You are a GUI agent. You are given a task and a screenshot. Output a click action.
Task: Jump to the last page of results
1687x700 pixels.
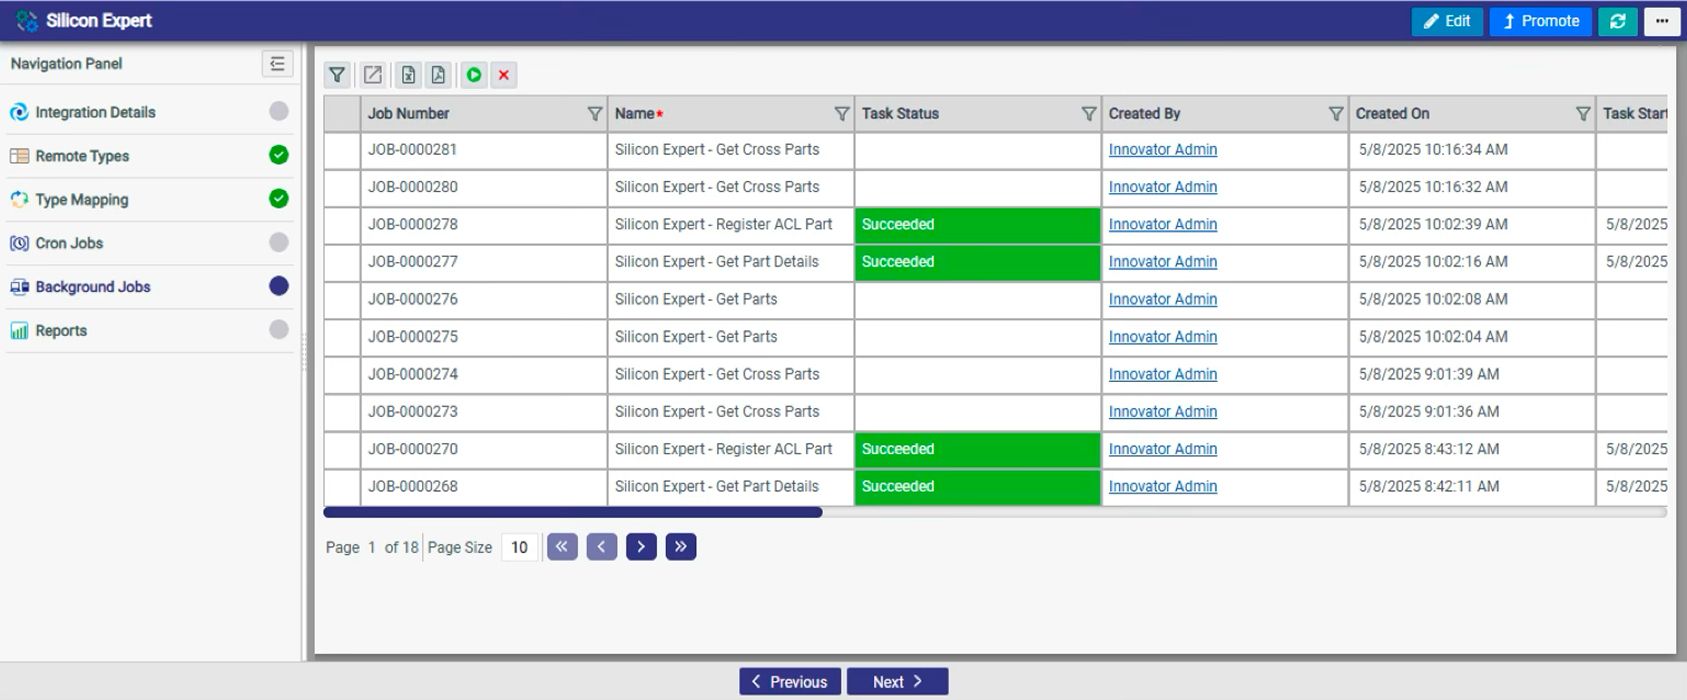[680, 547]
